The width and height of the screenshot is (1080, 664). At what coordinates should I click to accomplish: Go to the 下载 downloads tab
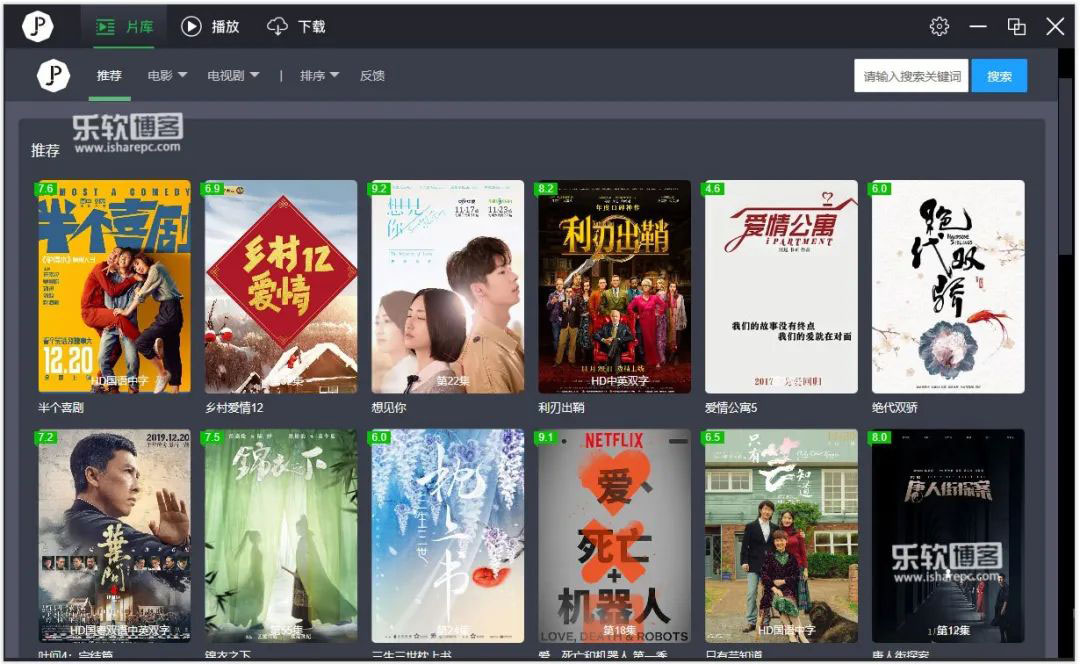tap(296, 27)
